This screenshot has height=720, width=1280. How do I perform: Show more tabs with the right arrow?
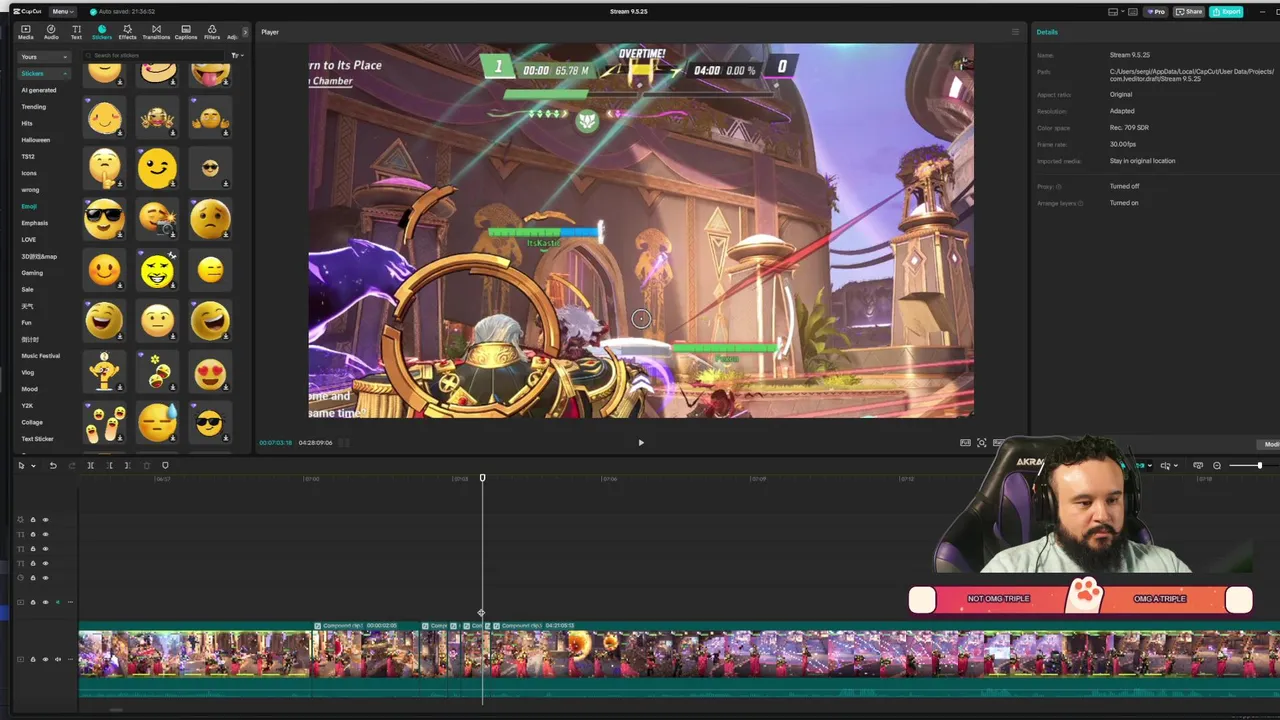pos(245,32)
